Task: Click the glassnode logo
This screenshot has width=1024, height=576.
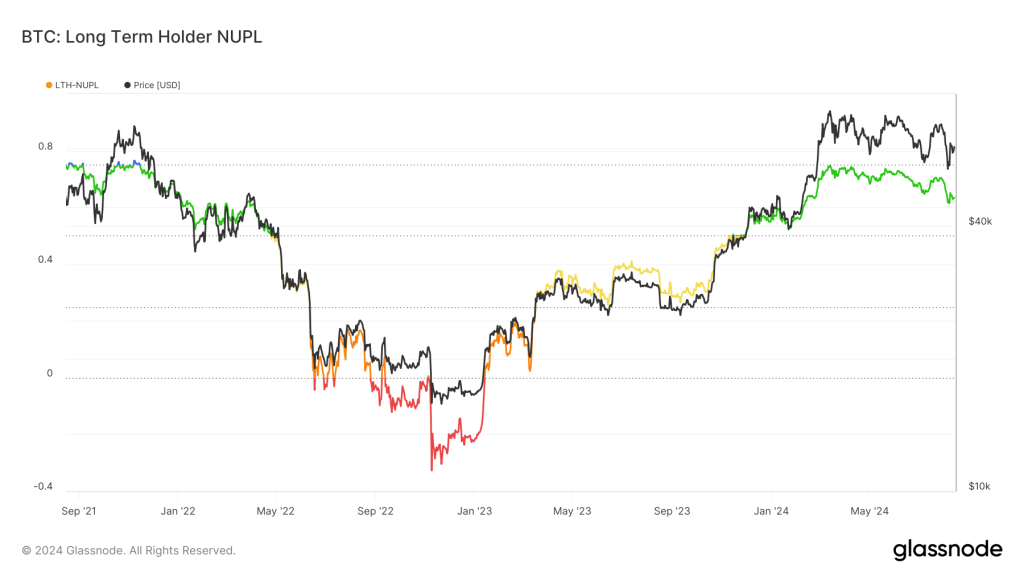Action: pyautogui.click(x=947, y=549)
